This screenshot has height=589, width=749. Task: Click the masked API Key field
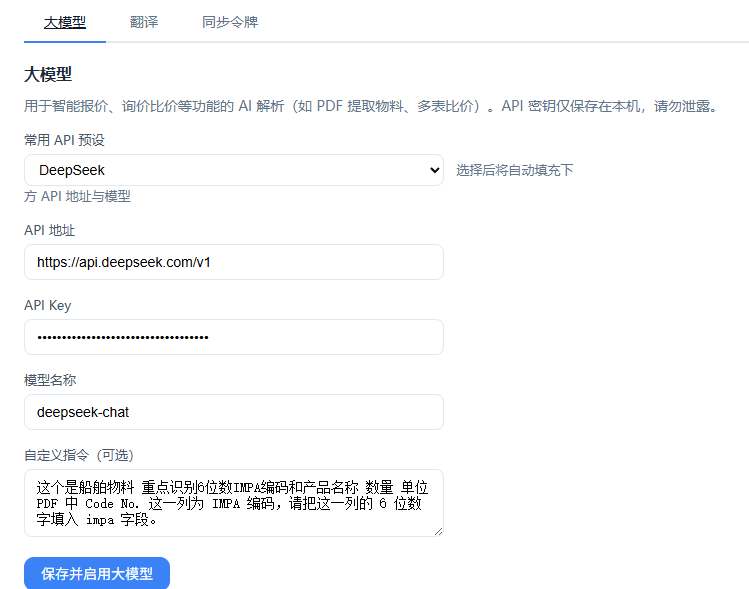pos(234,337)
